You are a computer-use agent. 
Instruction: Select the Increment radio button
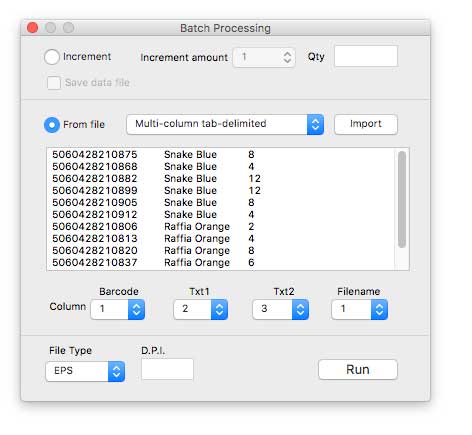point(52,57)
